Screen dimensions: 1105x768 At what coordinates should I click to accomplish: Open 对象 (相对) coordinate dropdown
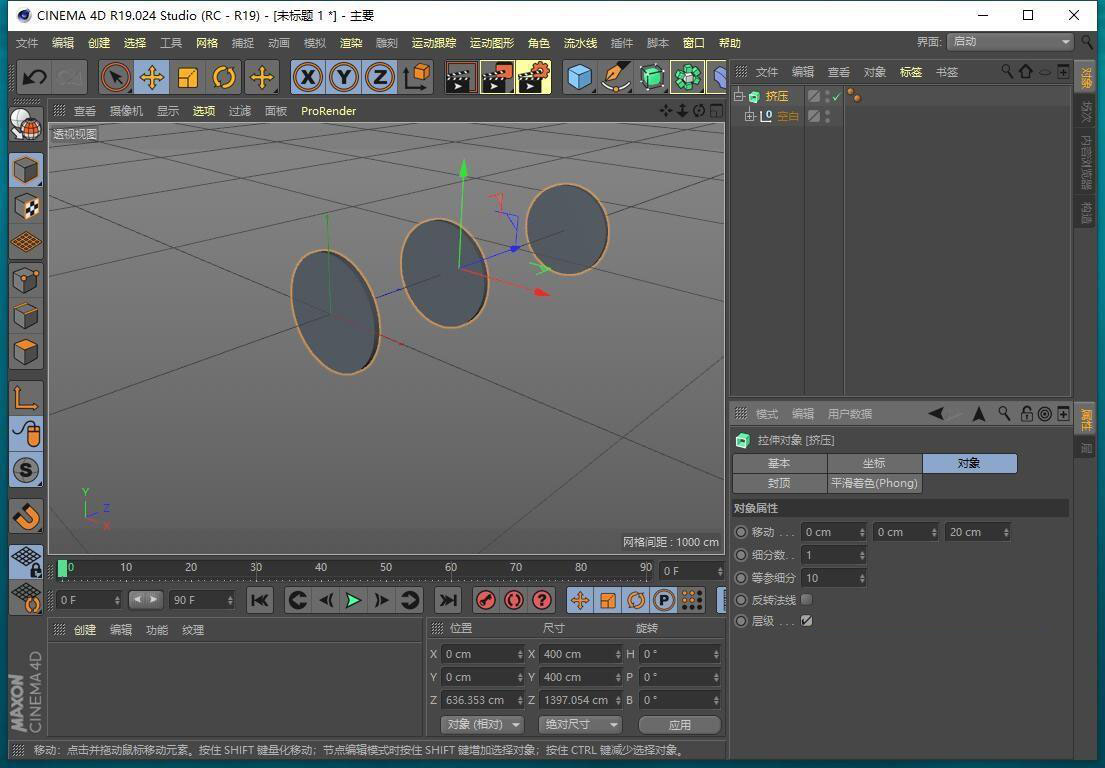(x=482, y=724)
